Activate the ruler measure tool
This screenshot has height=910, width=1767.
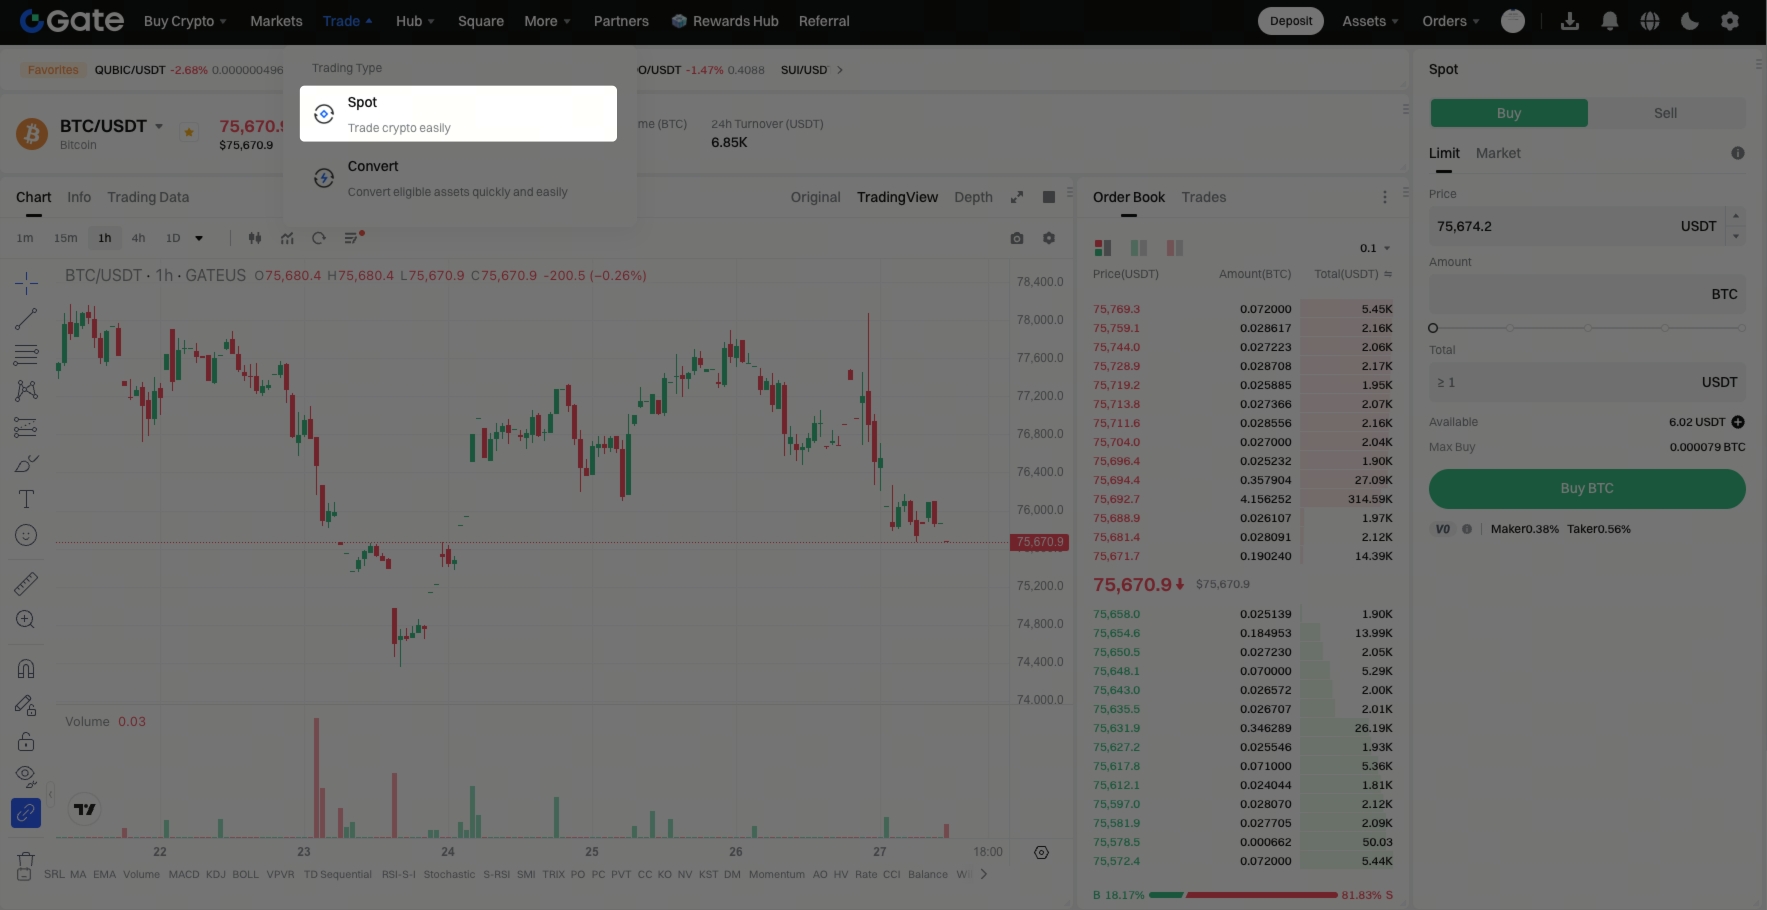[x=26, y=583]
